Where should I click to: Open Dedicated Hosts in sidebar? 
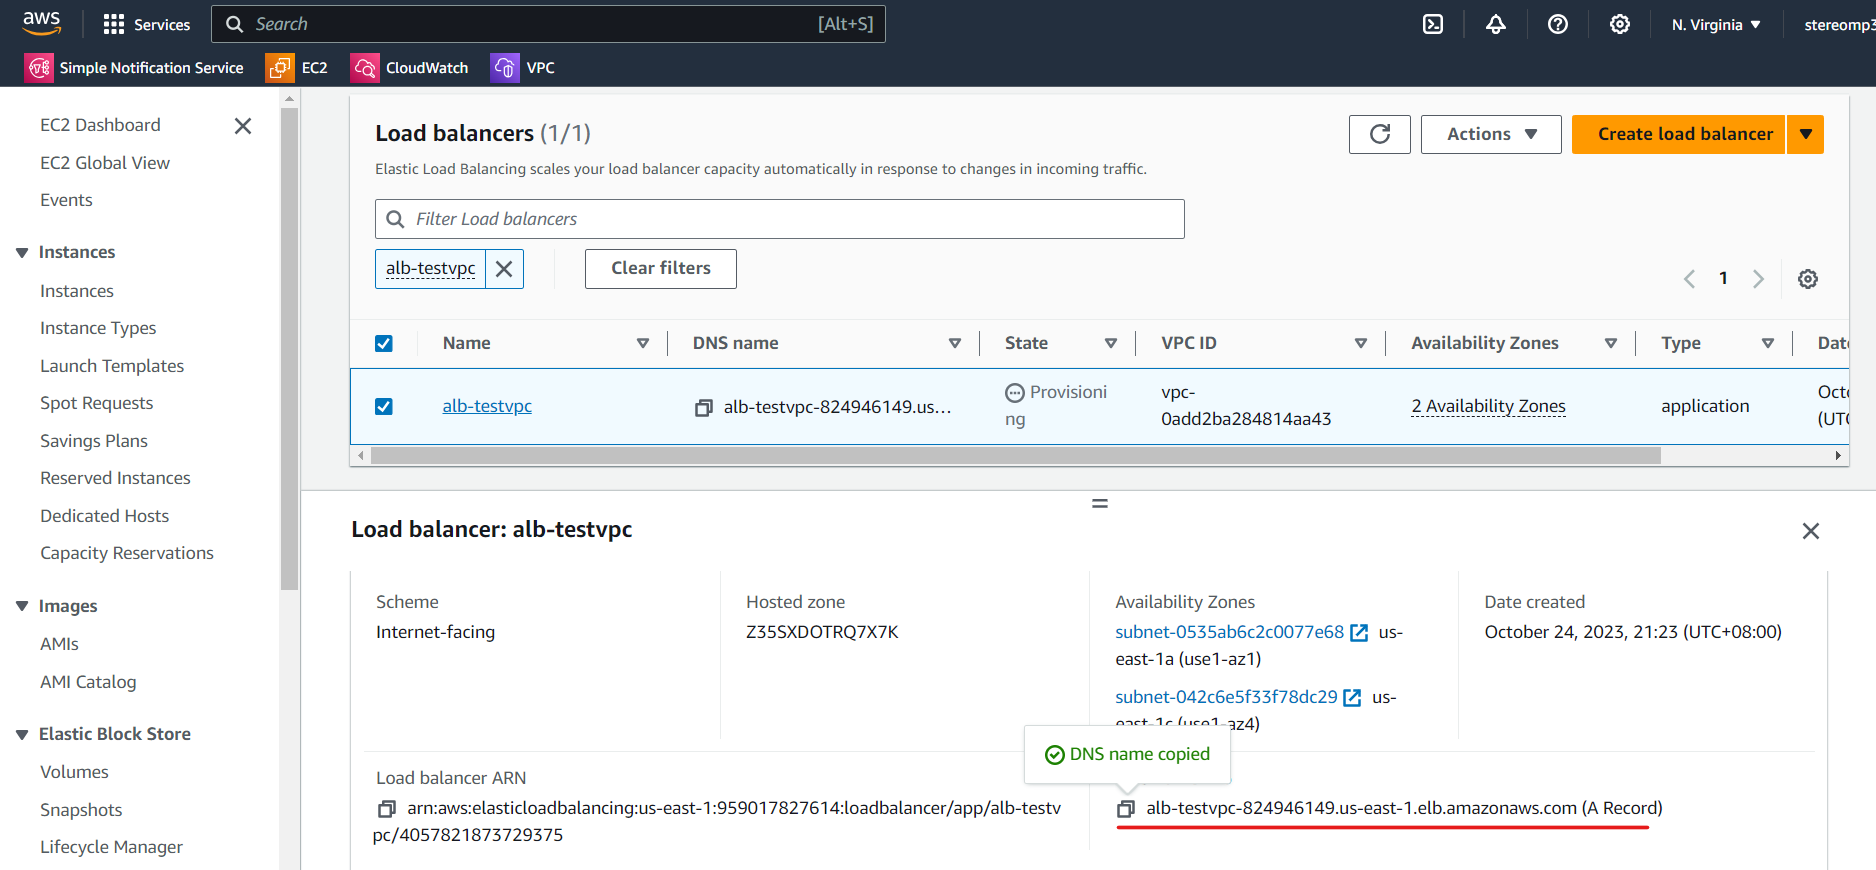[x=104, y=516]
